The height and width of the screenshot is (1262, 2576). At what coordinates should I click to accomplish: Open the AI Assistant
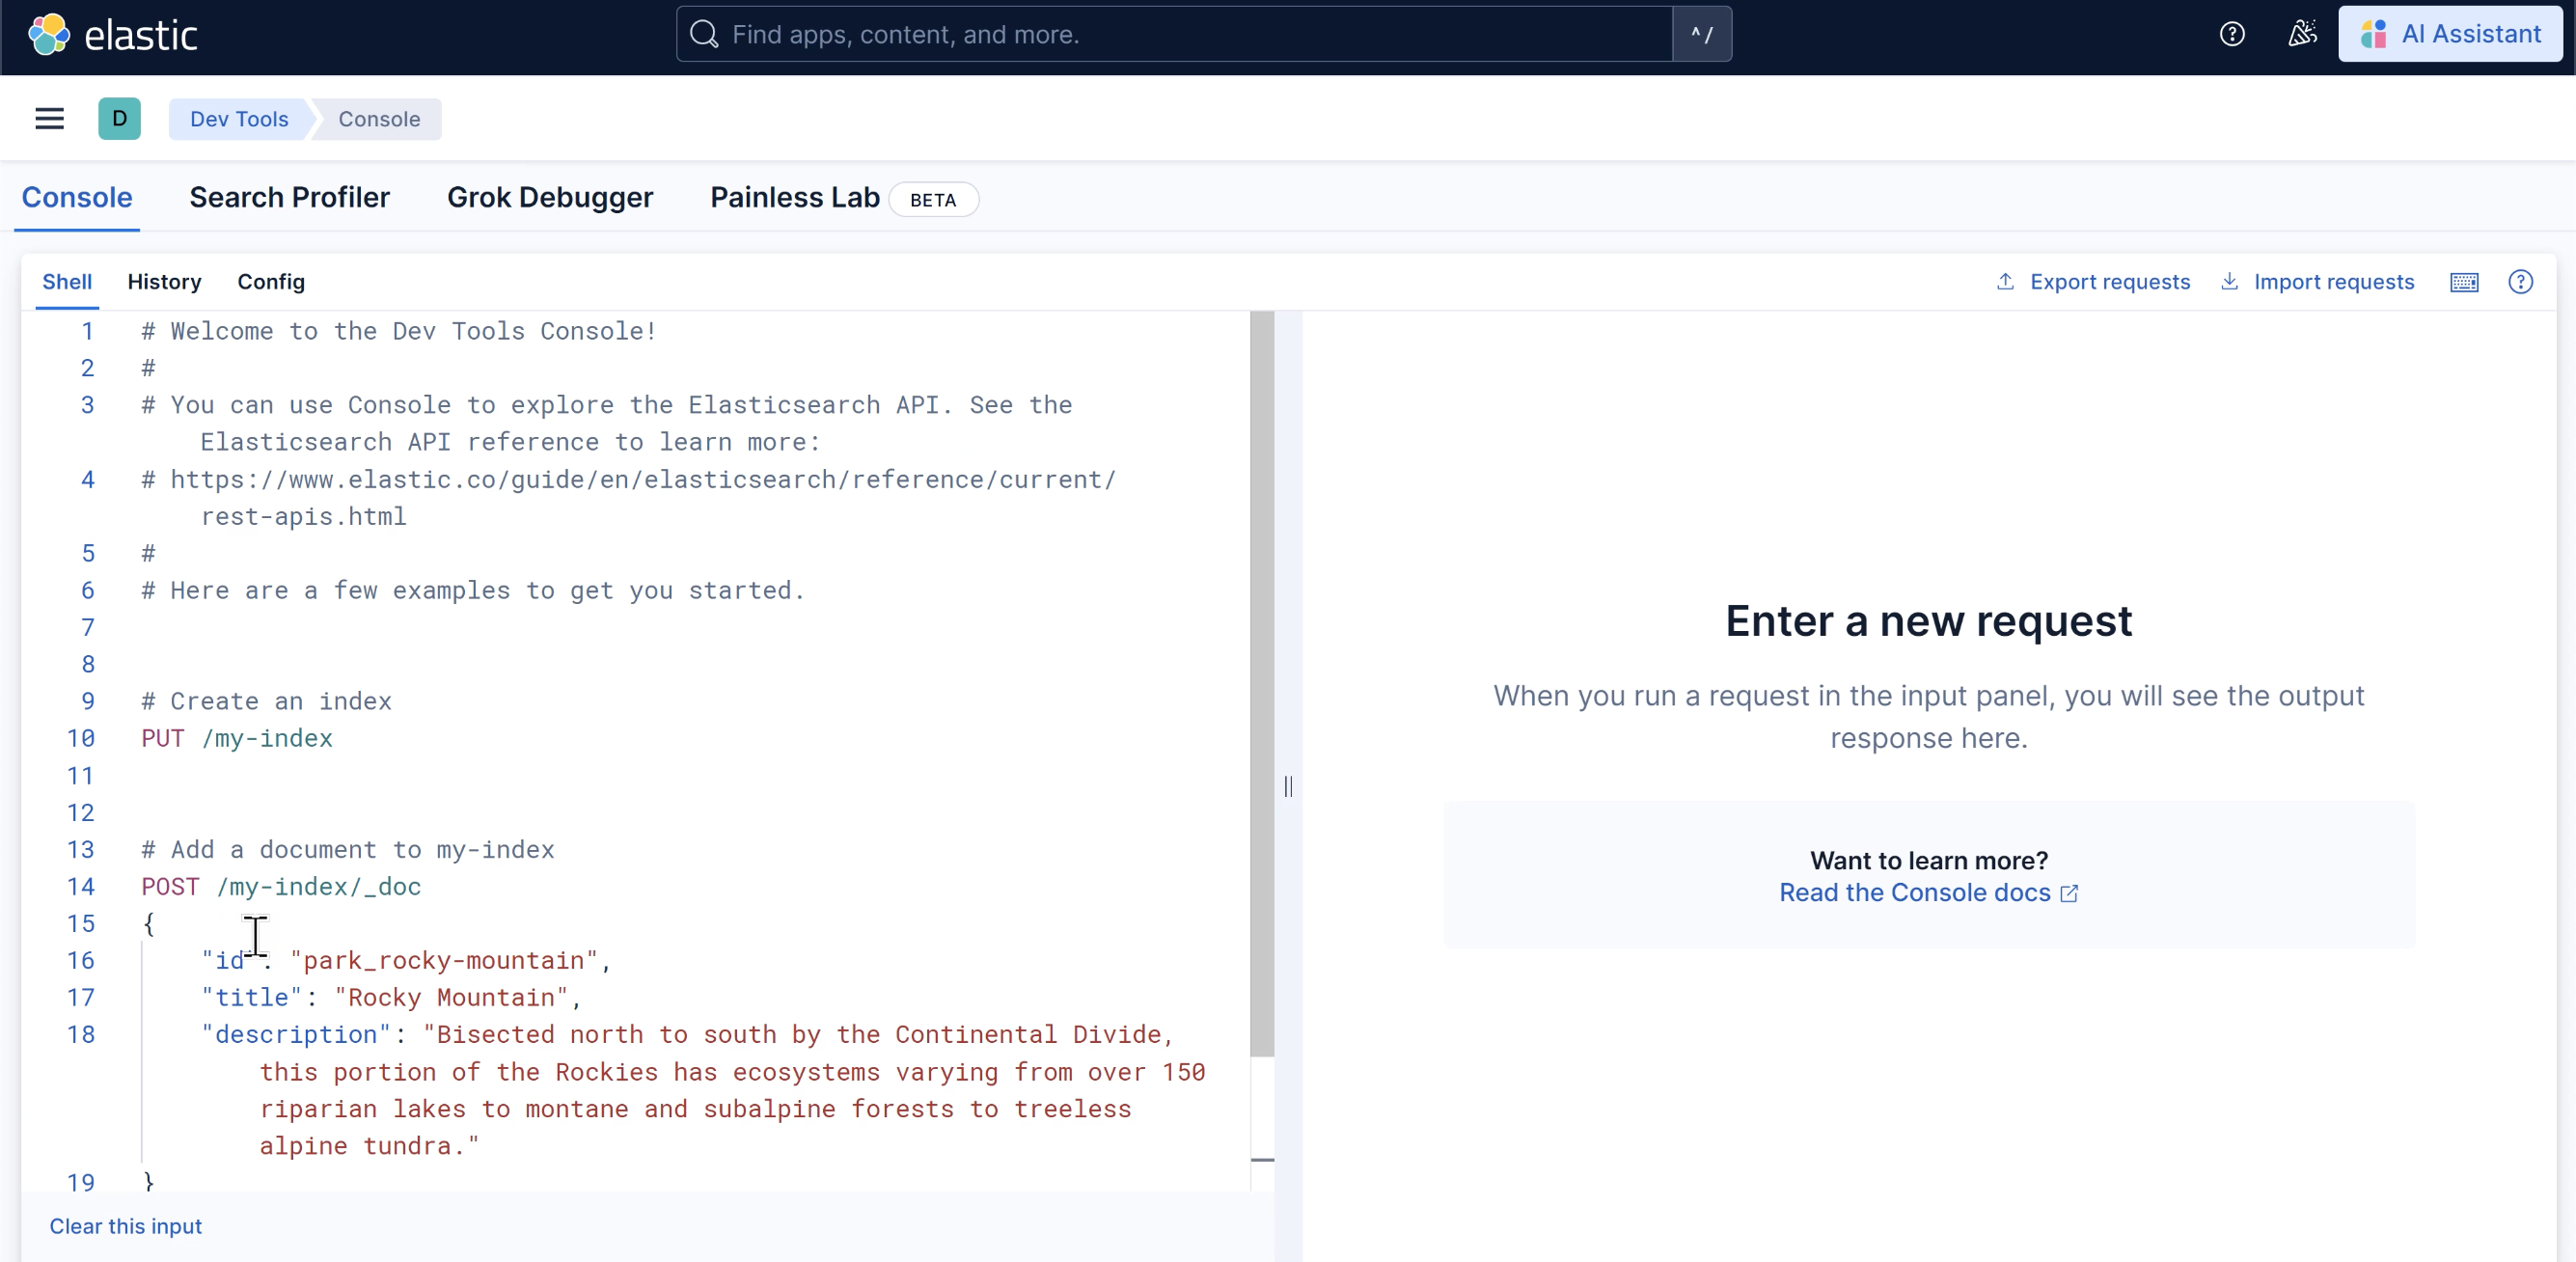point(2450,35)
